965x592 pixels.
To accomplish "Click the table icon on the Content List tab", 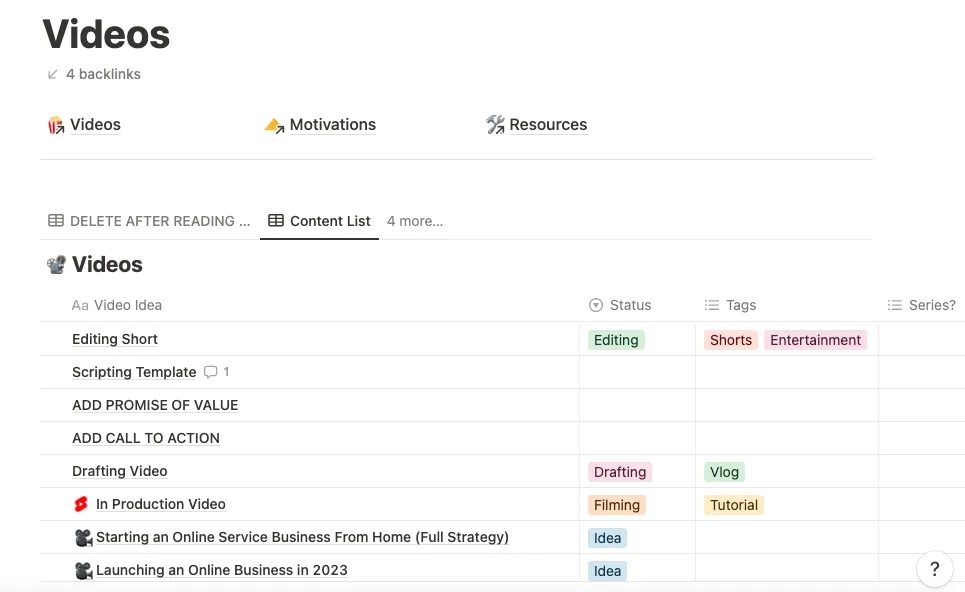I will tap(275, 220).
